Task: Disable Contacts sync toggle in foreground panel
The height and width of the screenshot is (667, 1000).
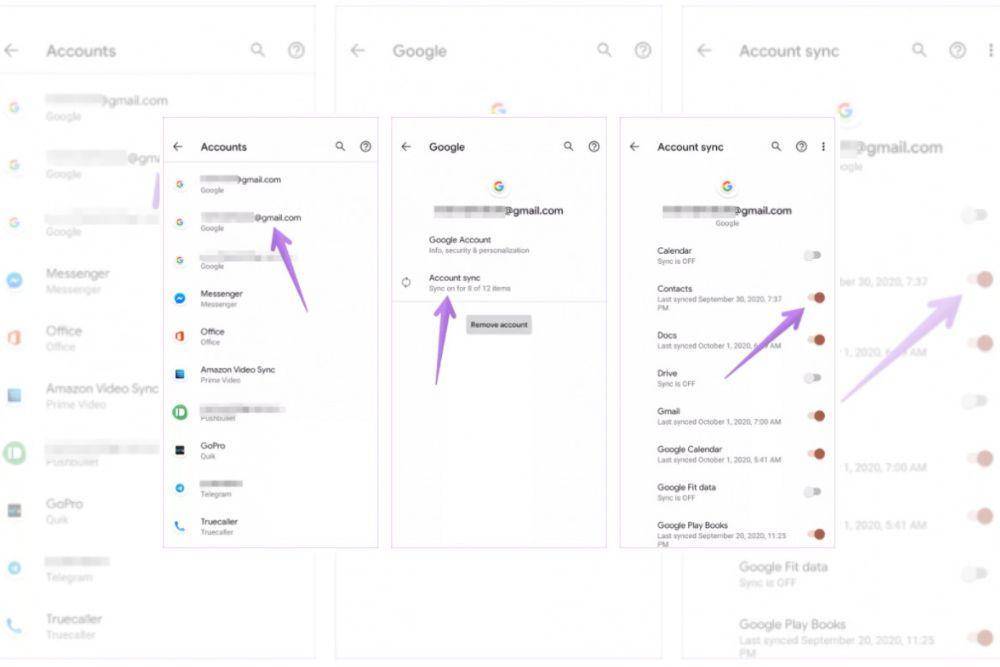Action: click(816, 298)
